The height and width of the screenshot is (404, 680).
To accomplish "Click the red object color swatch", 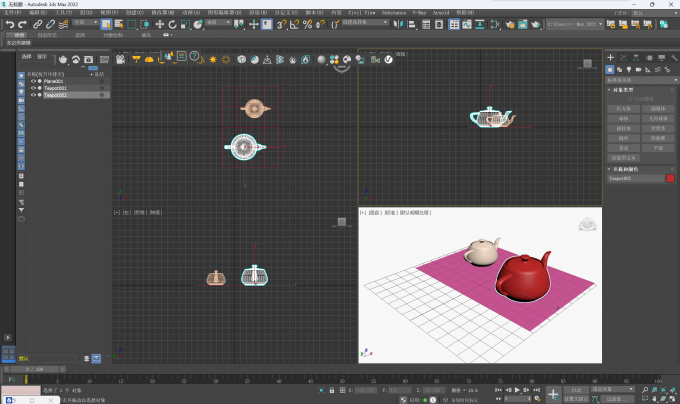I will [670, 178].
